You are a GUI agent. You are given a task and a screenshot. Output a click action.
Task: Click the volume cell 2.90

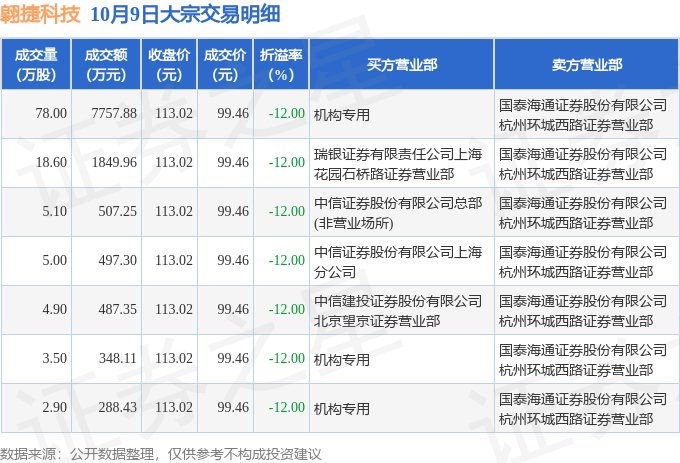(55, 408)
